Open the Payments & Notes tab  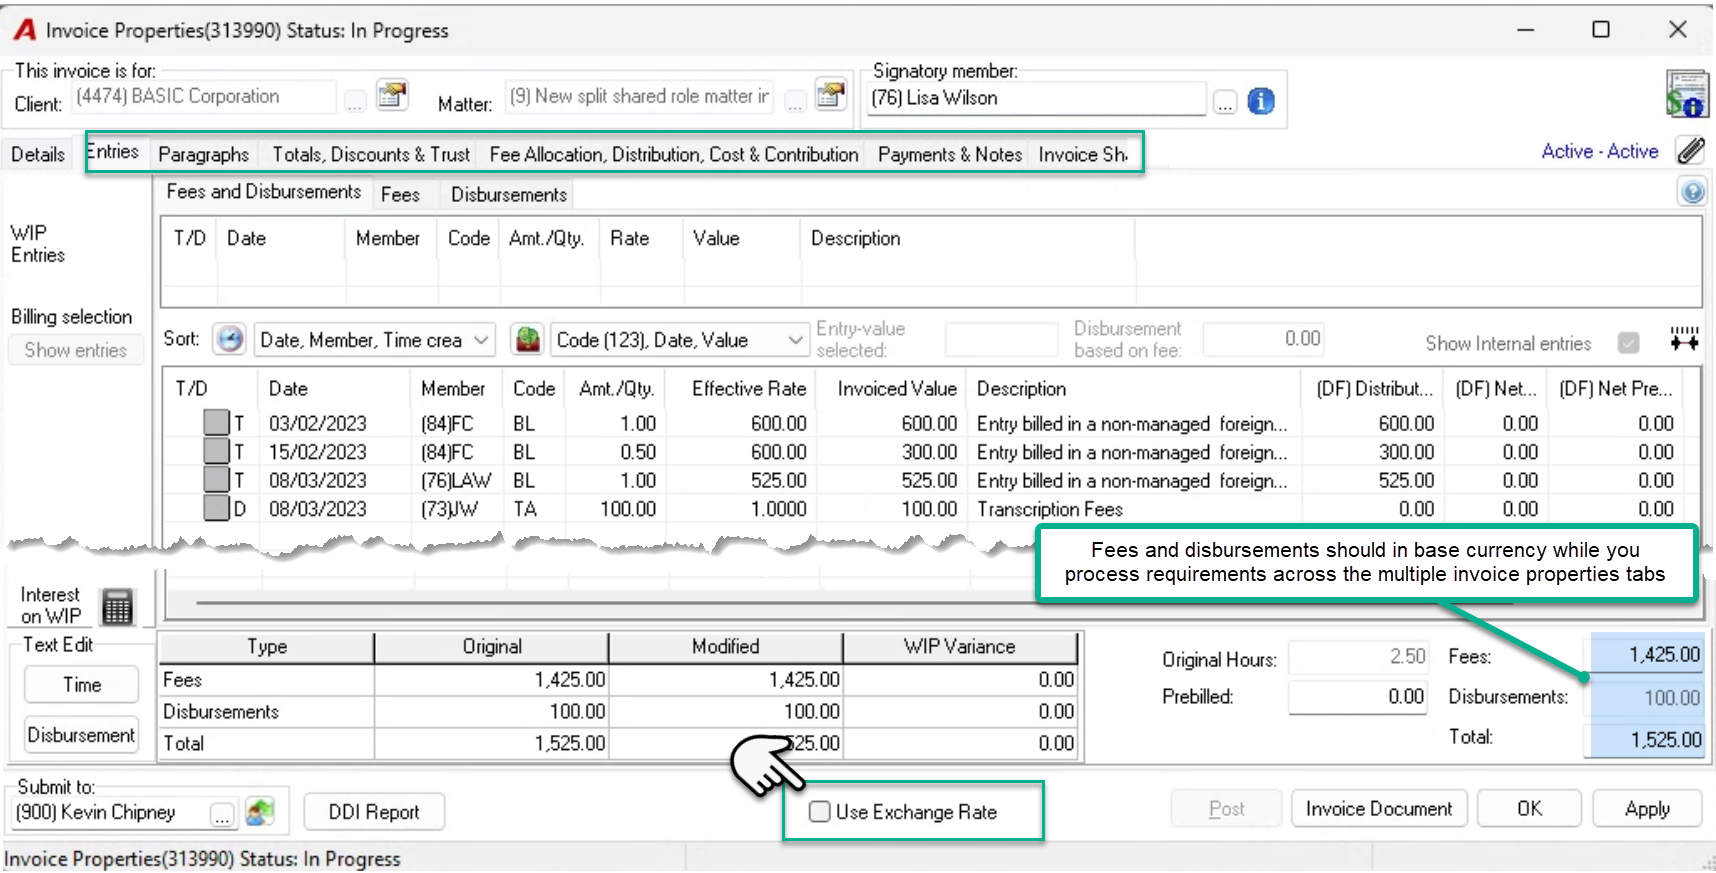949,154
